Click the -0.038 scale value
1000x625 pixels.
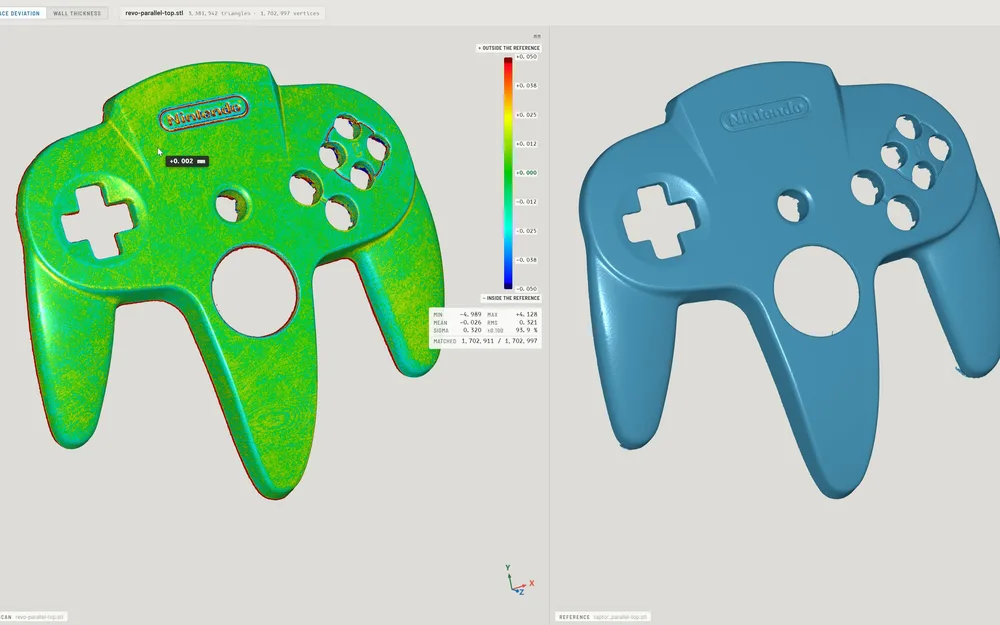pos(526,260)
